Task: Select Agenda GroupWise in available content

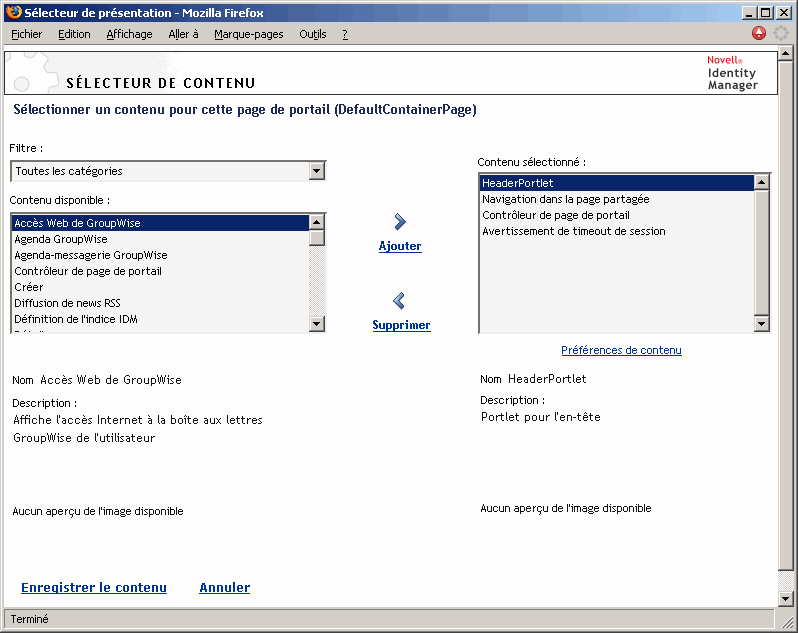Action: [x=160, y=239]
